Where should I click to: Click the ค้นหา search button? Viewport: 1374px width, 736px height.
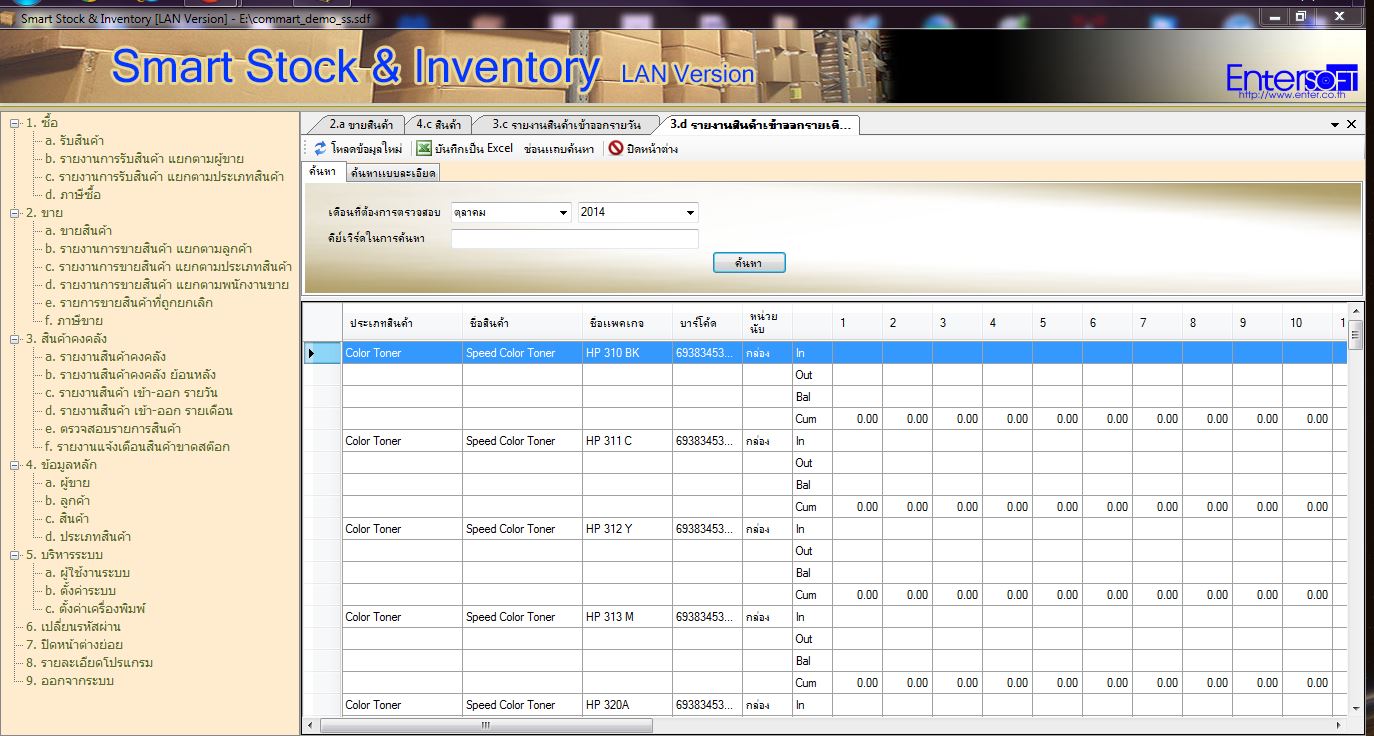click(749, 262)
